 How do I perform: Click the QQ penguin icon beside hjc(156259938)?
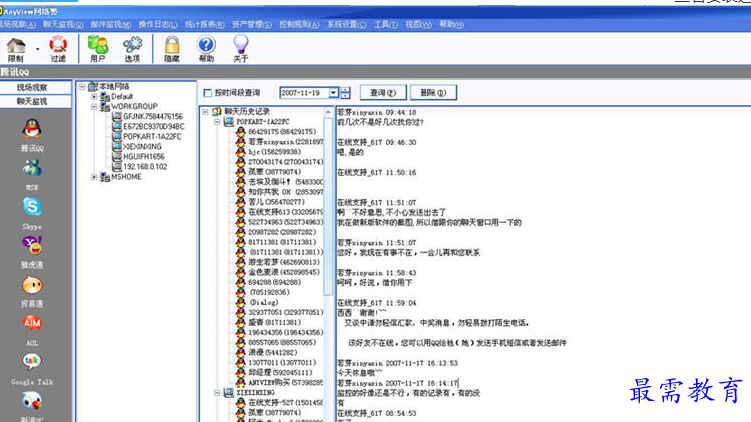click(x=241, y=151)
